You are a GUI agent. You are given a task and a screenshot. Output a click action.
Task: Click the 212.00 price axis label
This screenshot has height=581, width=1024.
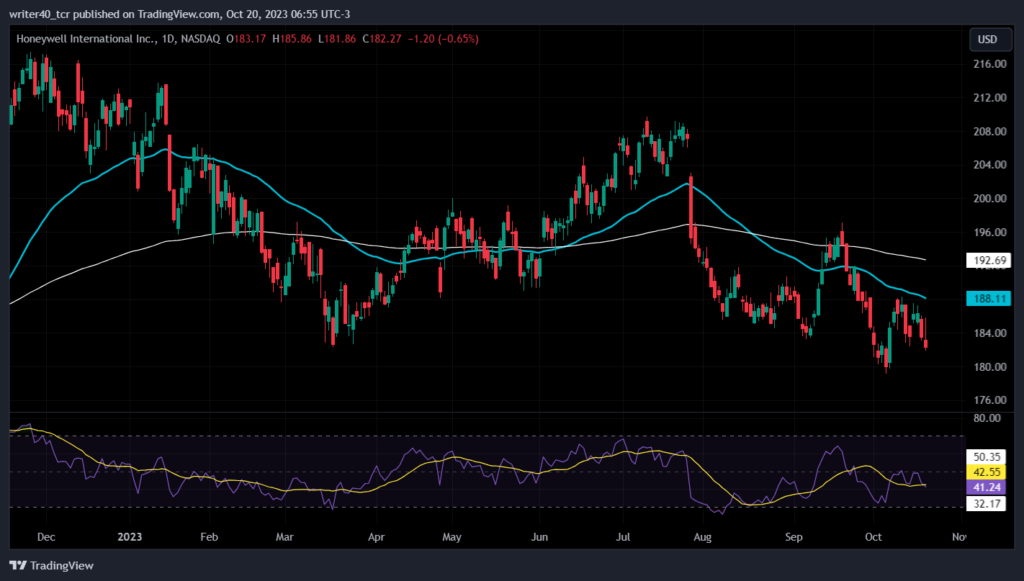pos(989,98)
